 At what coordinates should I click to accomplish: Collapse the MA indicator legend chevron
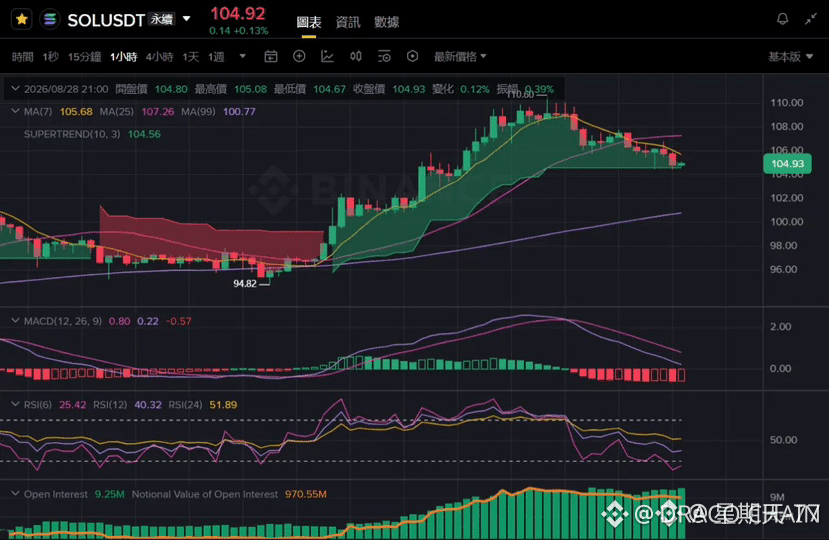[x=15, y=111]
